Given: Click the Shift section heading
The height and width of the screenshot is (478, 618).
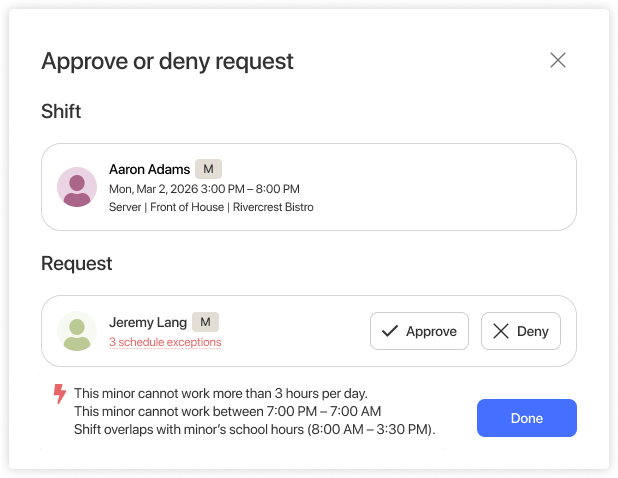Looking at the screenshot, I should pos(61,111).
